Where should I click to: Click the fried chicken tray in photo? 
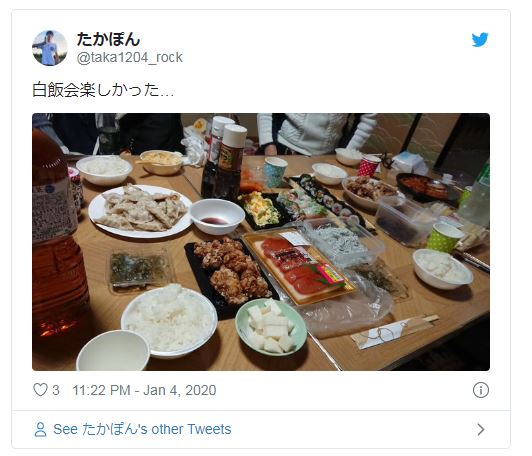[231, 271]
